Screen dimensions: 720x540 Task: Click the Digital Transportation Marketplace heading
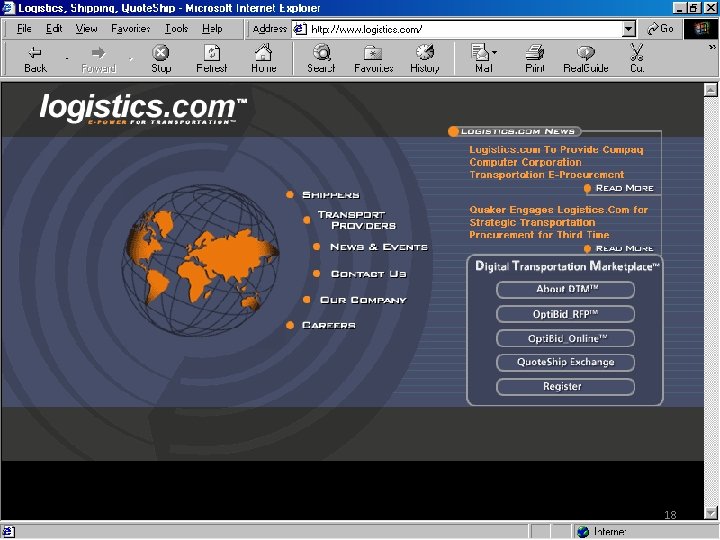point(567,266)
